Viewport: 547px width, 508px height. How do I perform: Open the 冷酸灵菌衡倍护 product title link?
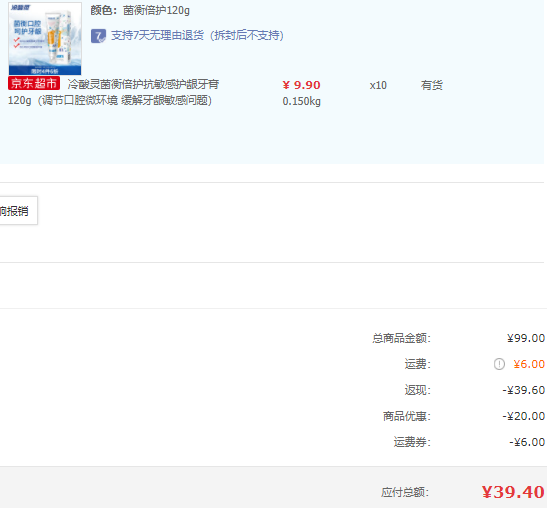click(x=113, y=92)
